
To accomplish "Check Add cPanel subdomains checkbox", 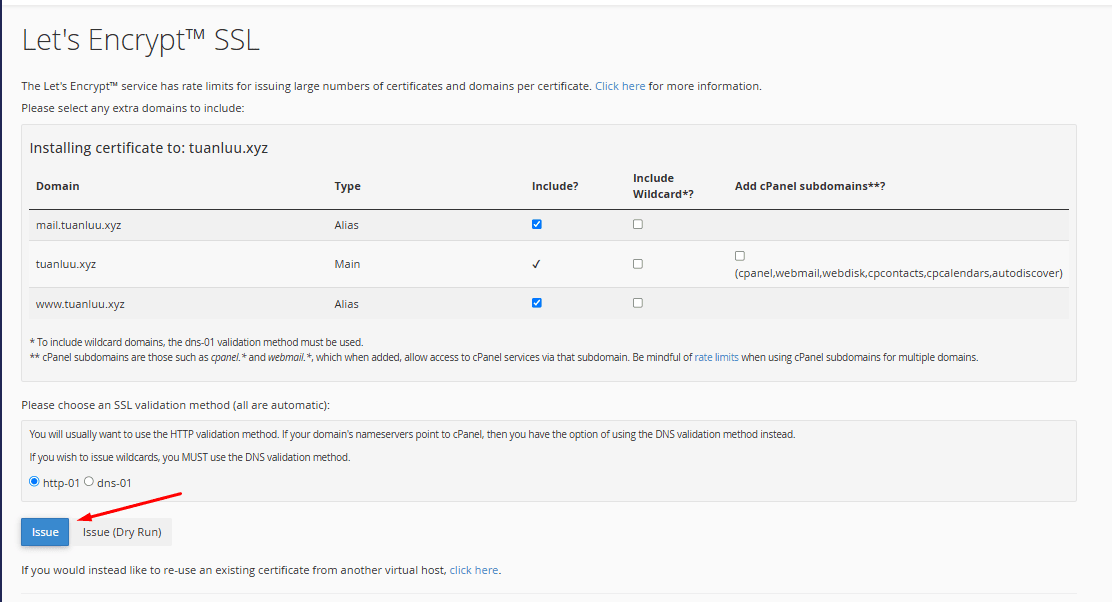I will tap(740, 256).
